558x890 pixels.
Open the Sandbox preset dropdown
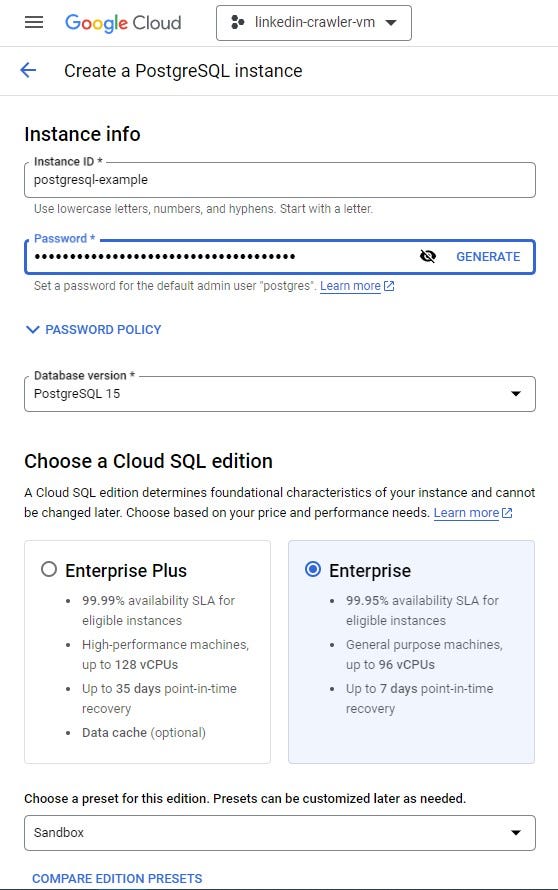(x=280, y=833)
